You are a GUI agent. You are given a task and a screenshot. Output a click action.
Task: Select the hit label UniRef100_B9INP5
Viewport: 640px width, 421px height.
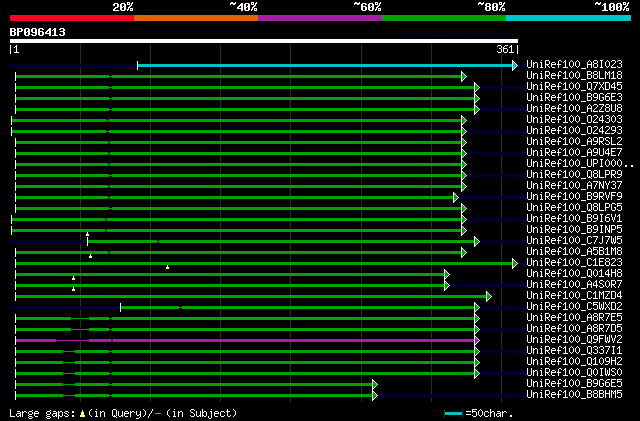pyautogui.click(x=574, y=230)
